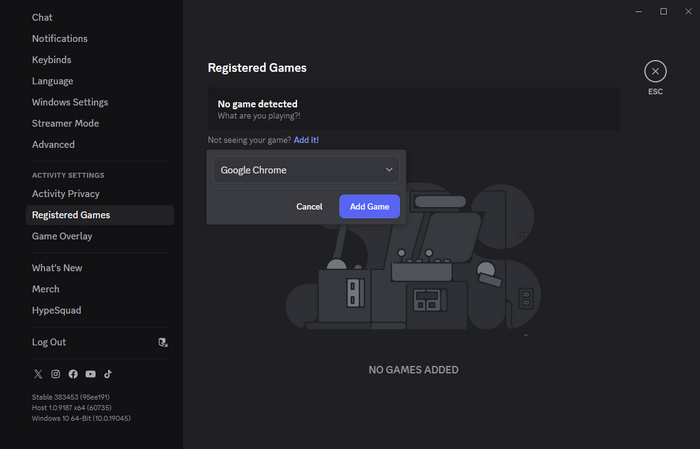Click the log out door icon
The height and width of the screenshot is (449, 700).
pyautogui.click(x=163, y=342)
